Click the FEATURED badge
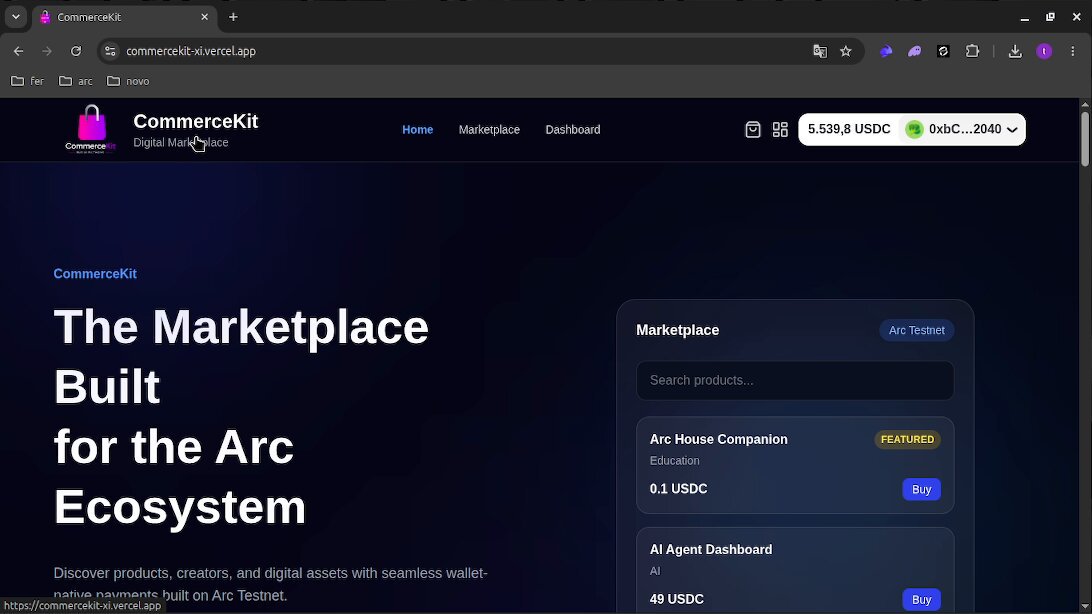The height and width of the screenshot is (614, 1092). (x=907, y=439)
